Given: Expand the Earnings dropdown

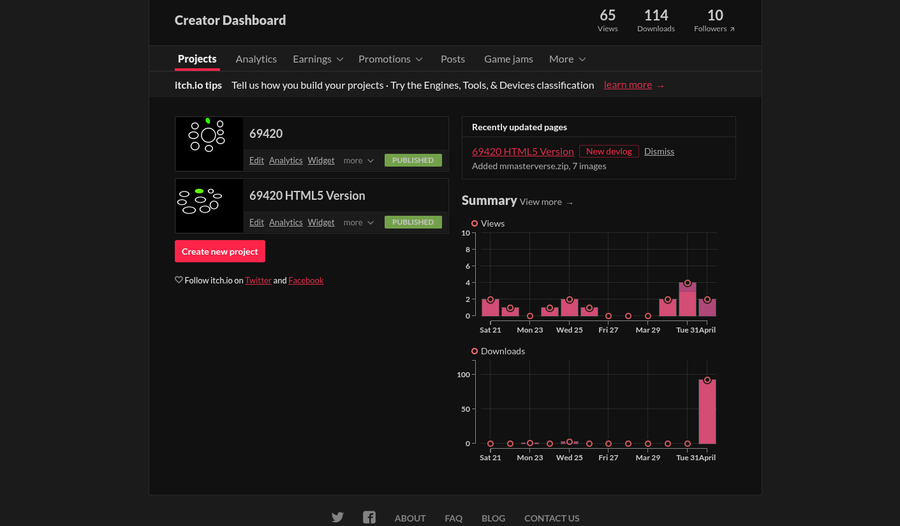Looking at the screenshot, I should (317, 59).
